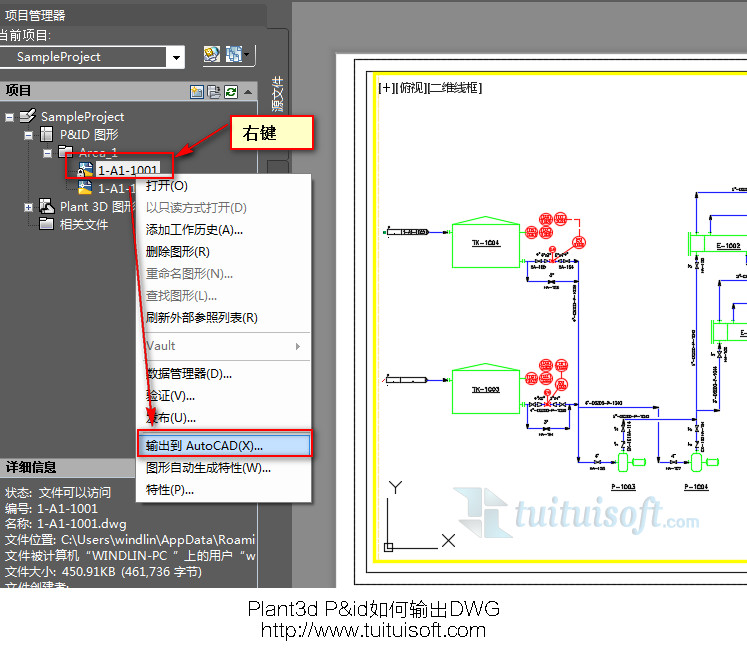Click the refresh DWG status icon

point(231,91)
